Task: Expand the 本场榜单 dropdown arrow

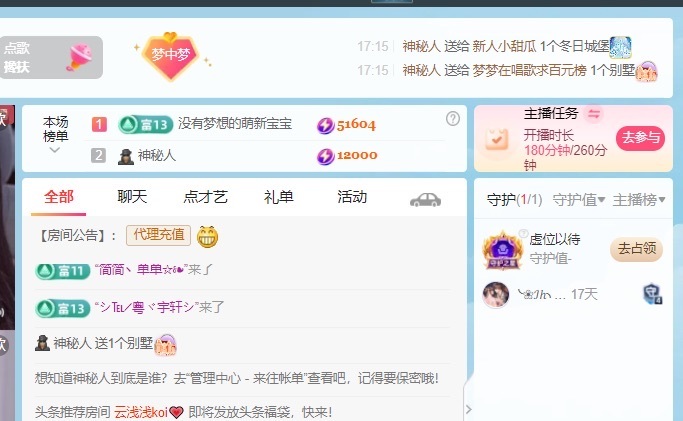Action: coord(54,150)
